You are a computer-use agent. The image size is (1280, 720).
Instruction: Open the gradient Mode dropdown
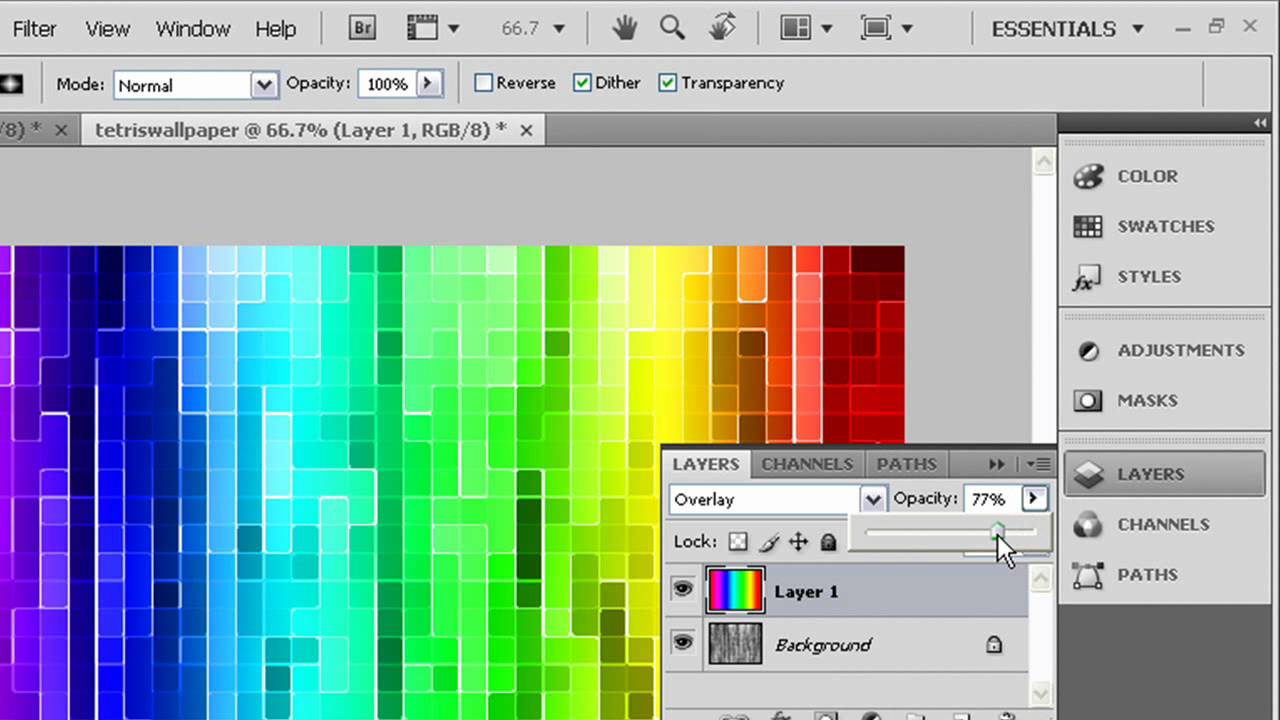264,85
